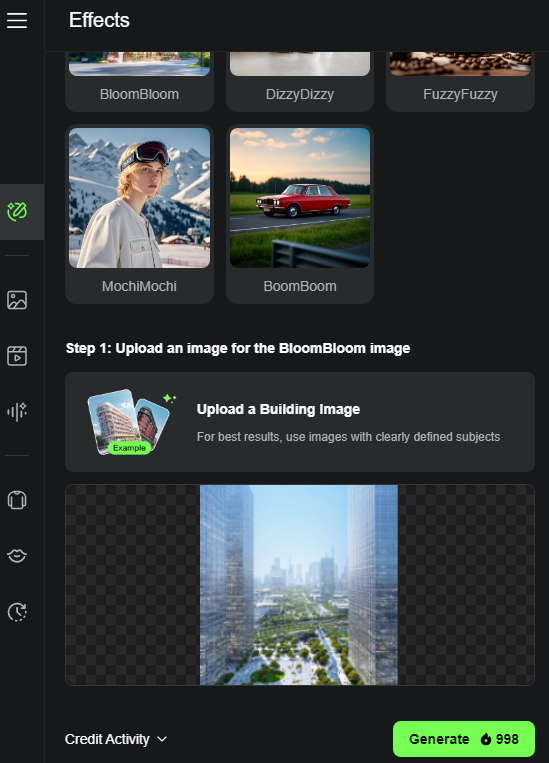Select the BloomBloom effect card

coord(139,81)
